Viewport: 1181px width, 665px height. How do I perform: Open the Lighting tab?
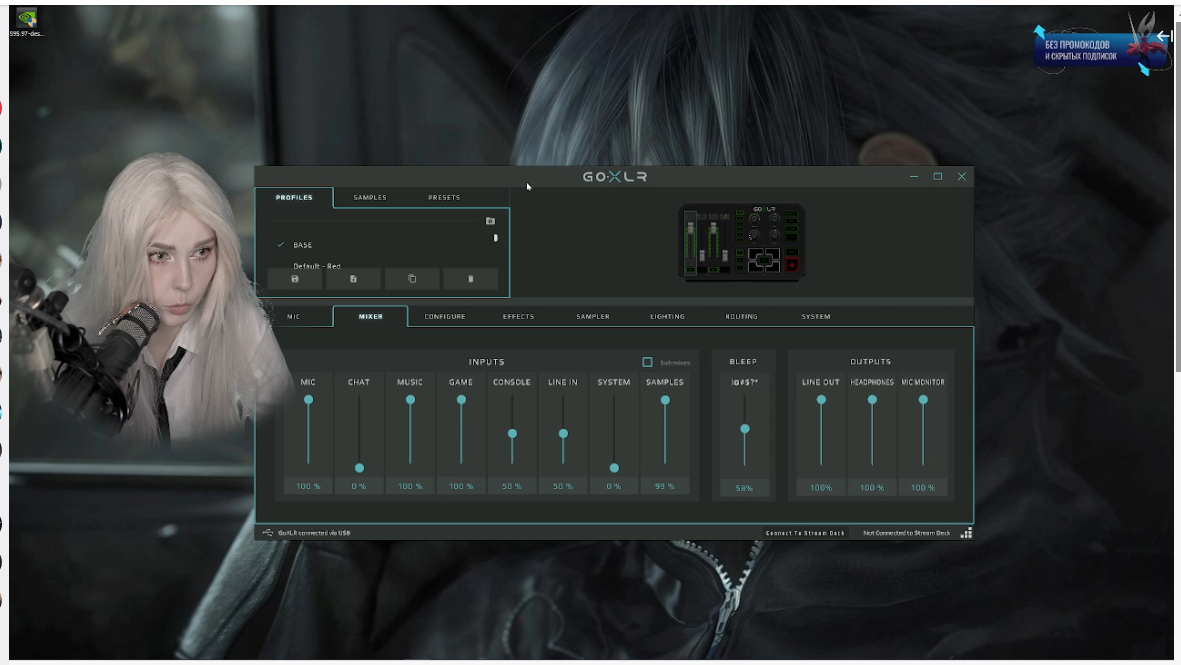click(x=667, y=316)
